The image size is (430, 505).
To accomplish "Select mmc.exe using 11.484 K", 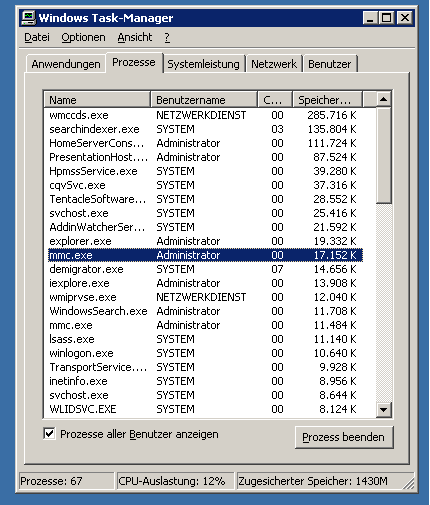I will point(205,325).
